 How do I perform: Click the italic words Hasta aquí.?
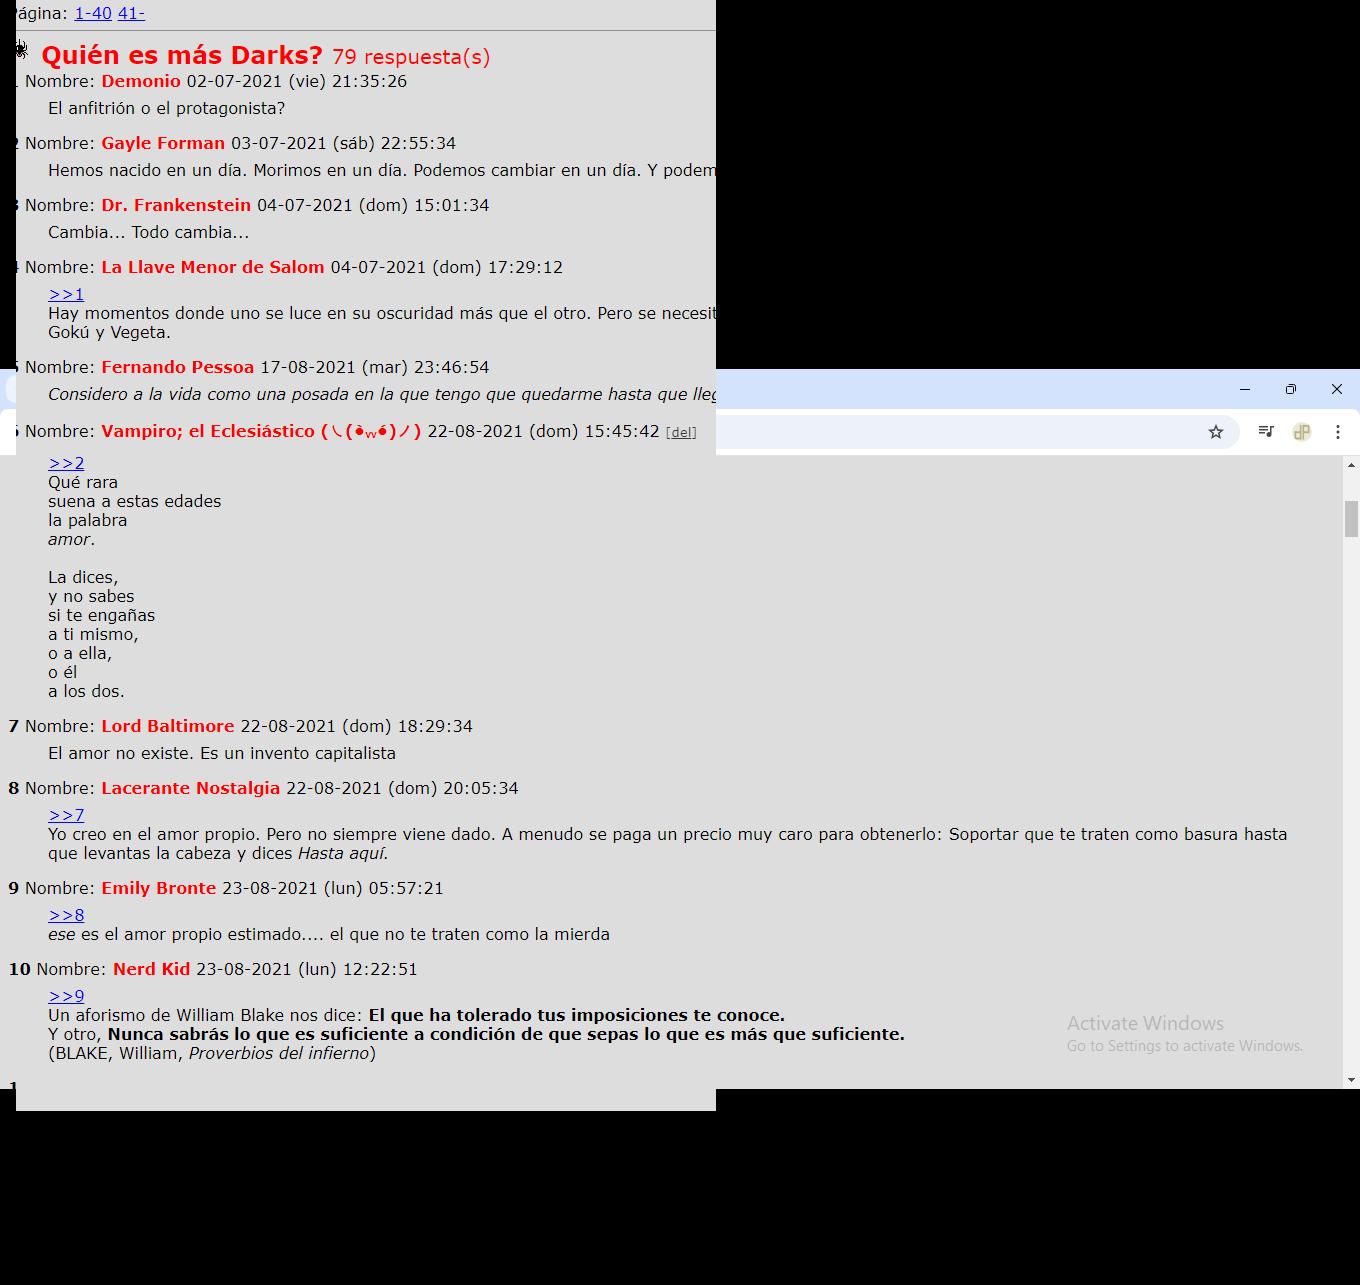click(x=343, y=853)
